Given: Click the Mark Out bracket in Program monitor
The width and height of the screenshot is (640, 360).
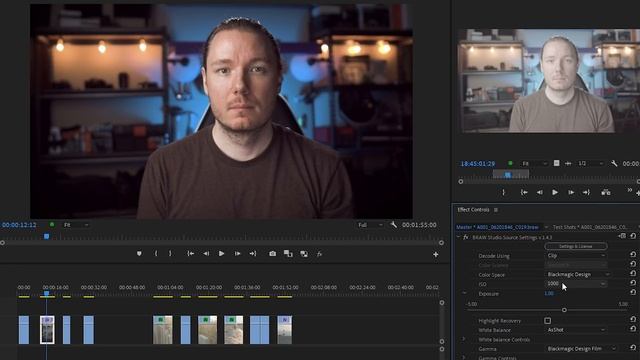Looking at the screenshot, I should pyautogui.click(x=170, y=254).
